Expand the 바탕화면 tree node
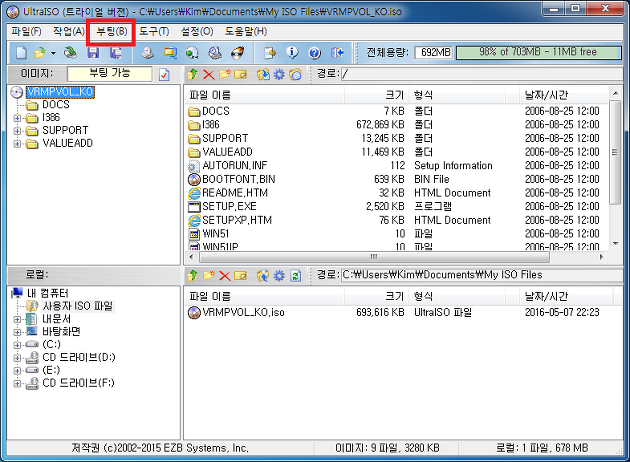630x462 pixels. [17, 332]
